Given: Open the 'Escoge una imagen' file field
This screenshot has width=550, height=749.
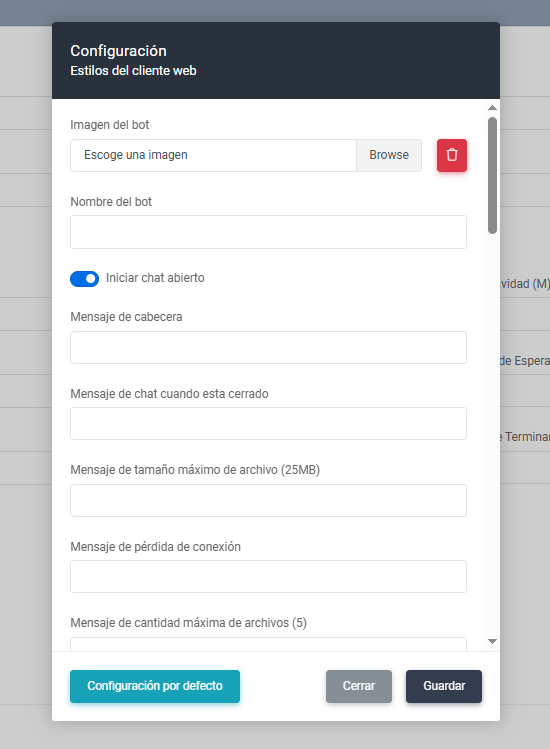Looking at the screenshot, I should [x=214, y=155].
